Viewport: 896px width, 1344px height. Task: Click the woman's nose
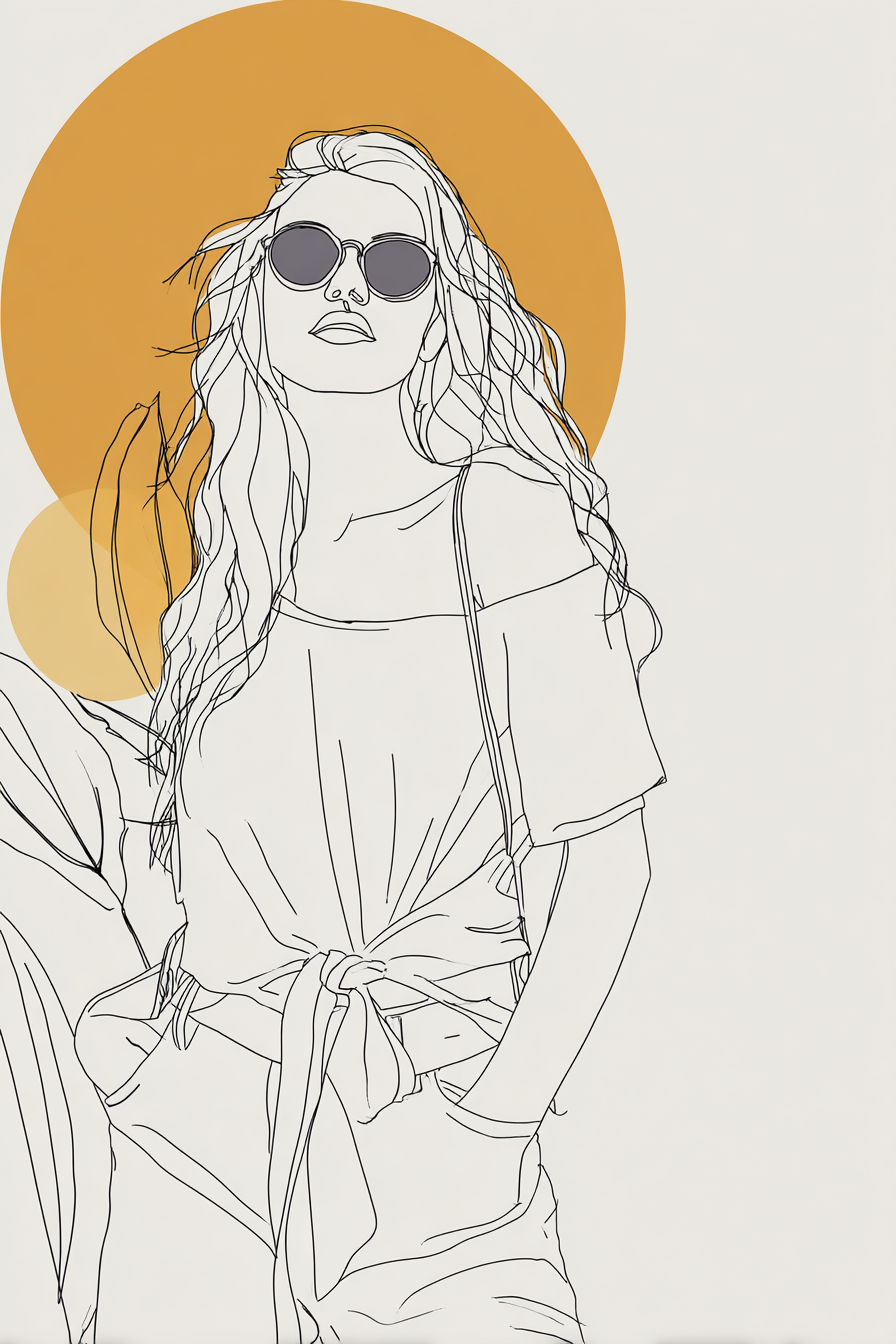tap(347, 290)
